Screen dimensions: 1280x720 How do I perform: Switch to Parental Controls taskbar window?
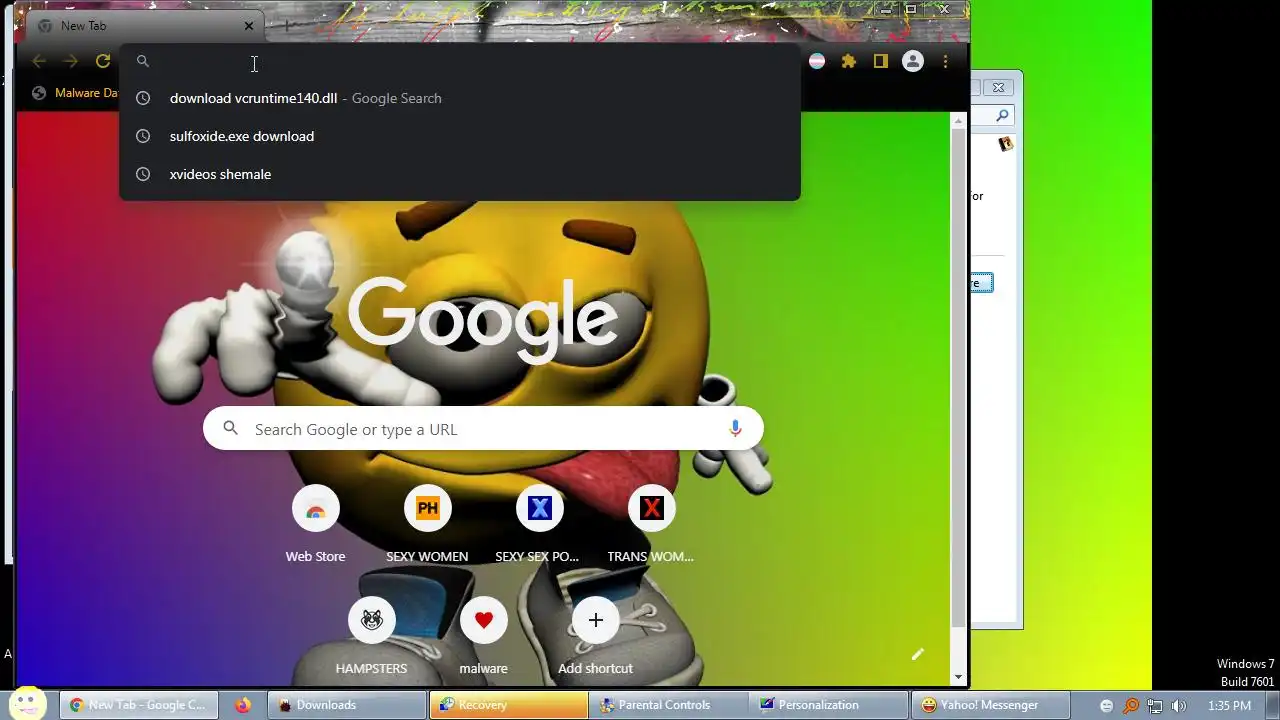(668, 705)
